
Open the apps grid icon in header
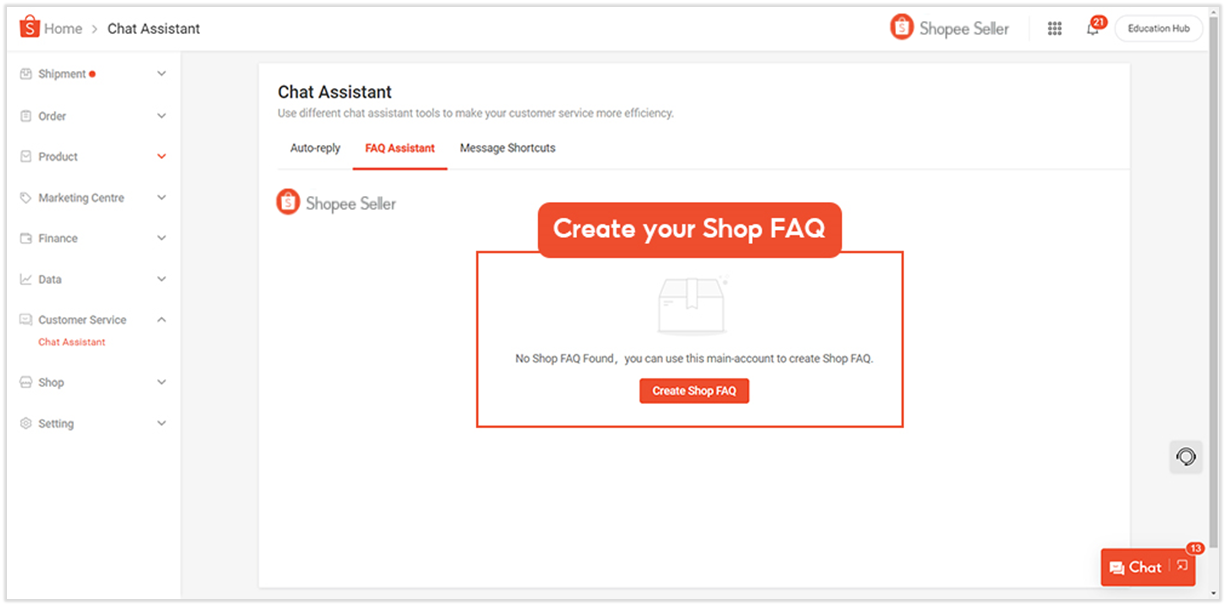click(1054, 29)
